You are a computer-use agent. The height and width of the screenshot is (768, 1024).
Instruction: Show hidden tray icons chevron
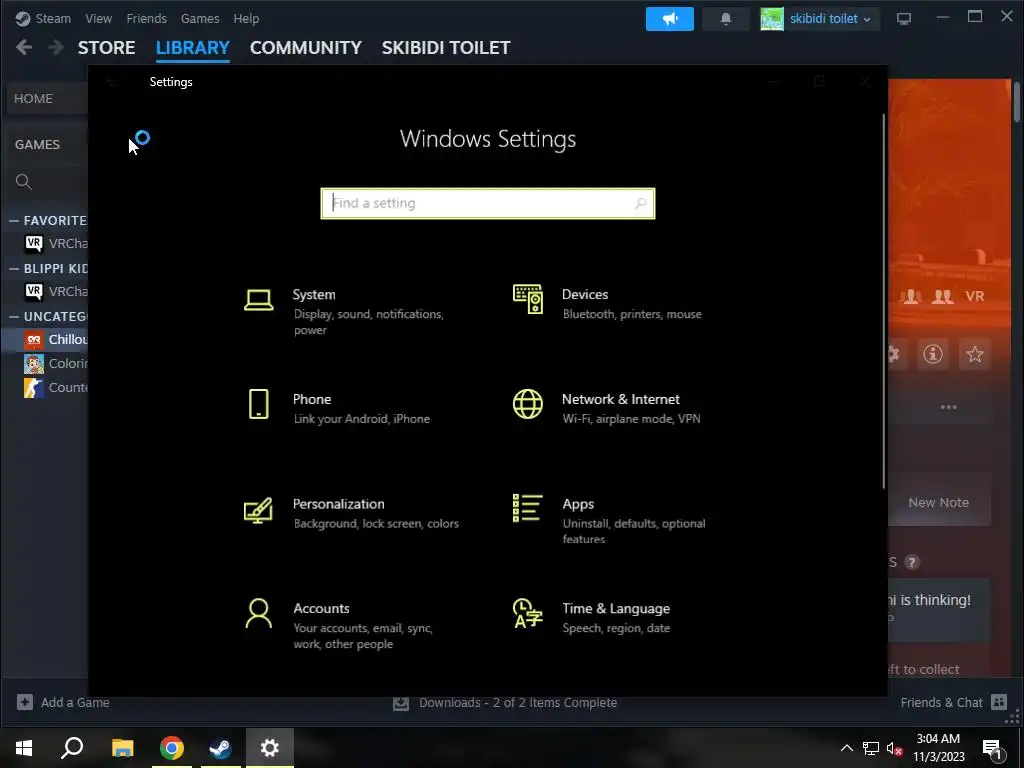846,748
